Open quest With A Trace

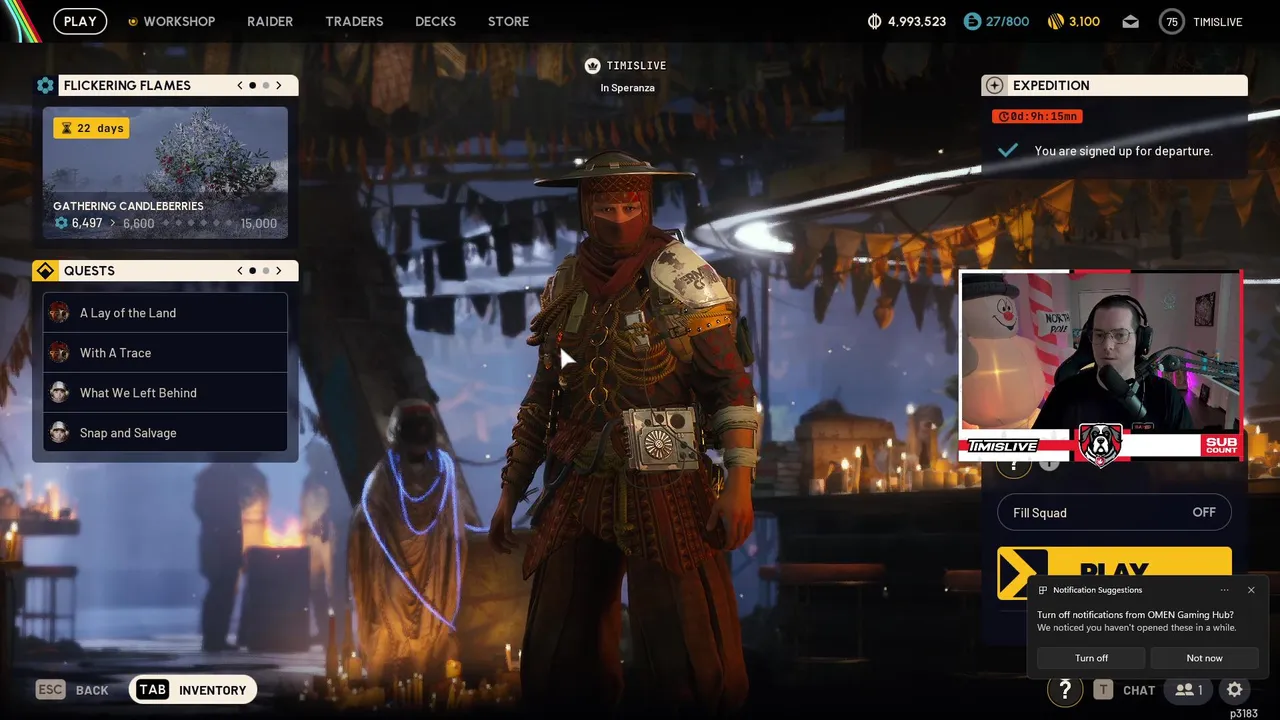165,353
